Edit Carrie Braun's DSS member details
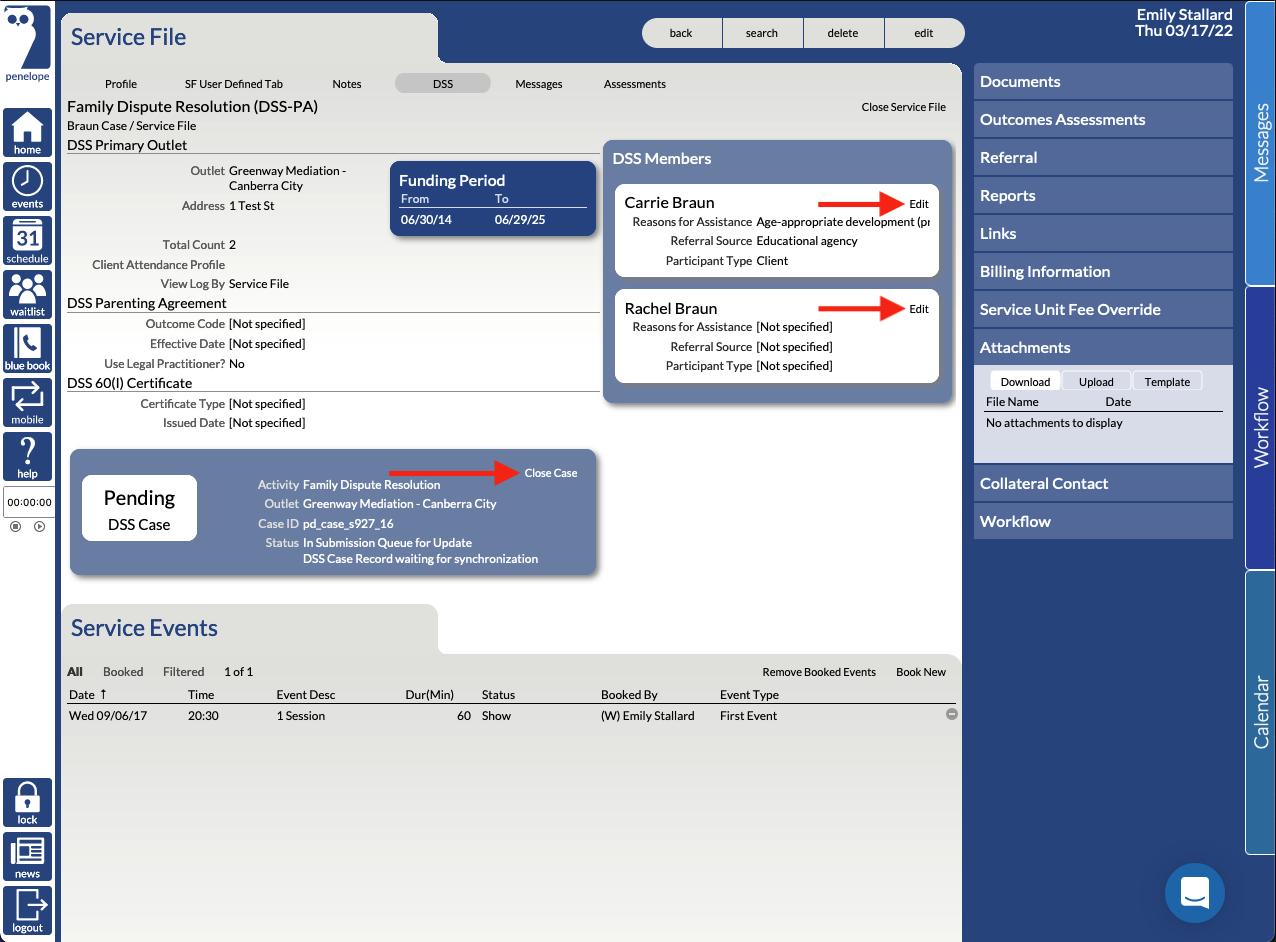 pyautogui.click(x=919, y=204)
